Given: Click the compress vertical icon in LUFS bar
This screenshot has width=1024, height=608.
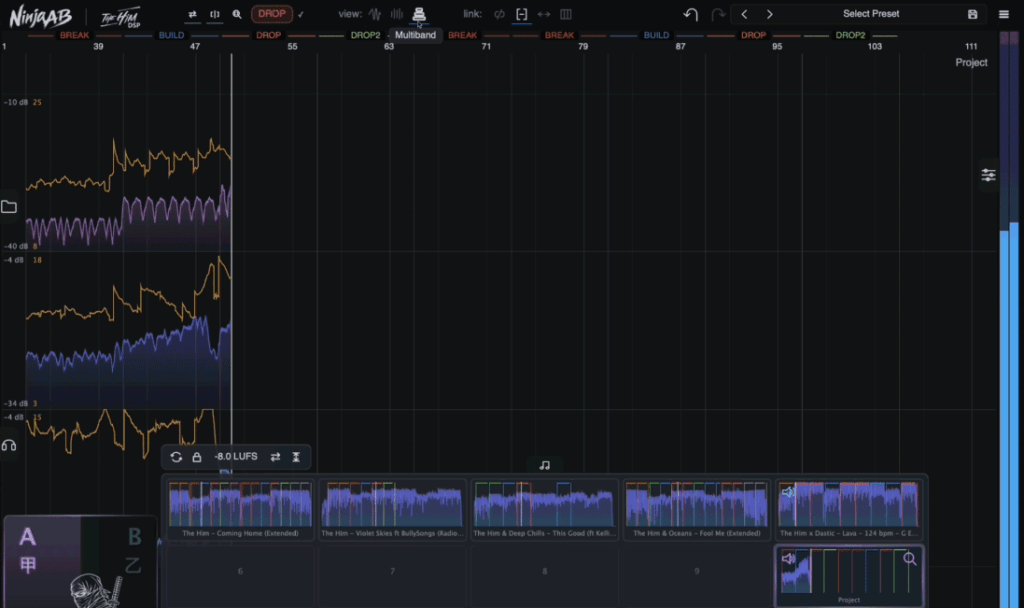Looking at the screenshot, I should [x=296, y=457].
